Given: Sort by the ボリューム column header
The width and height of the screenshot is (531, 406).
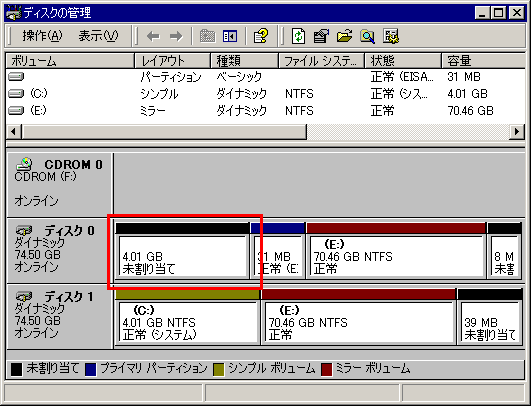Looking at the screenshot, I should [70, 61].
